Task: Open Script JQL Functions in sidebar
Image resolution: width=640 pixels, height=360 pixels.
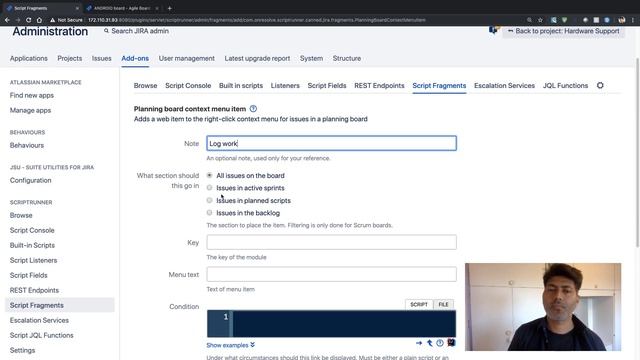Action: tap(42, 335)
